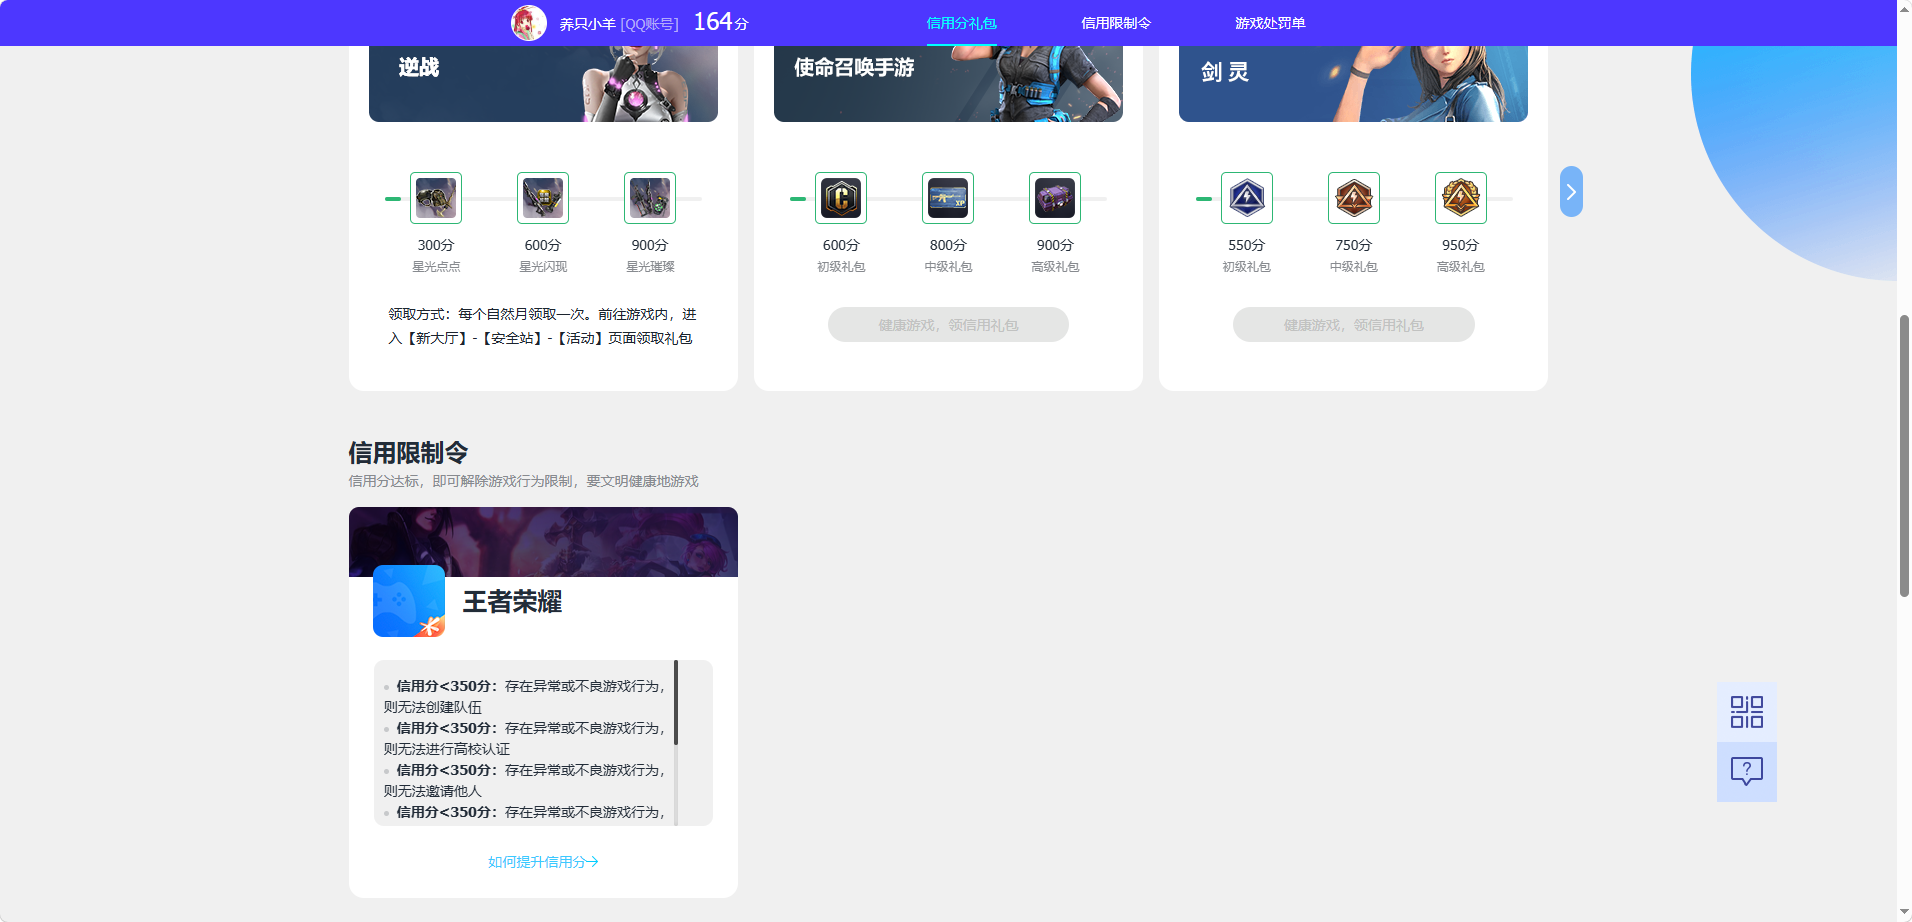The height and width of the screenshot is (922, 1912).
Task: Click 使命召唤手游 健康游戏，领信用礼包 button
Action: pos(948,325)
